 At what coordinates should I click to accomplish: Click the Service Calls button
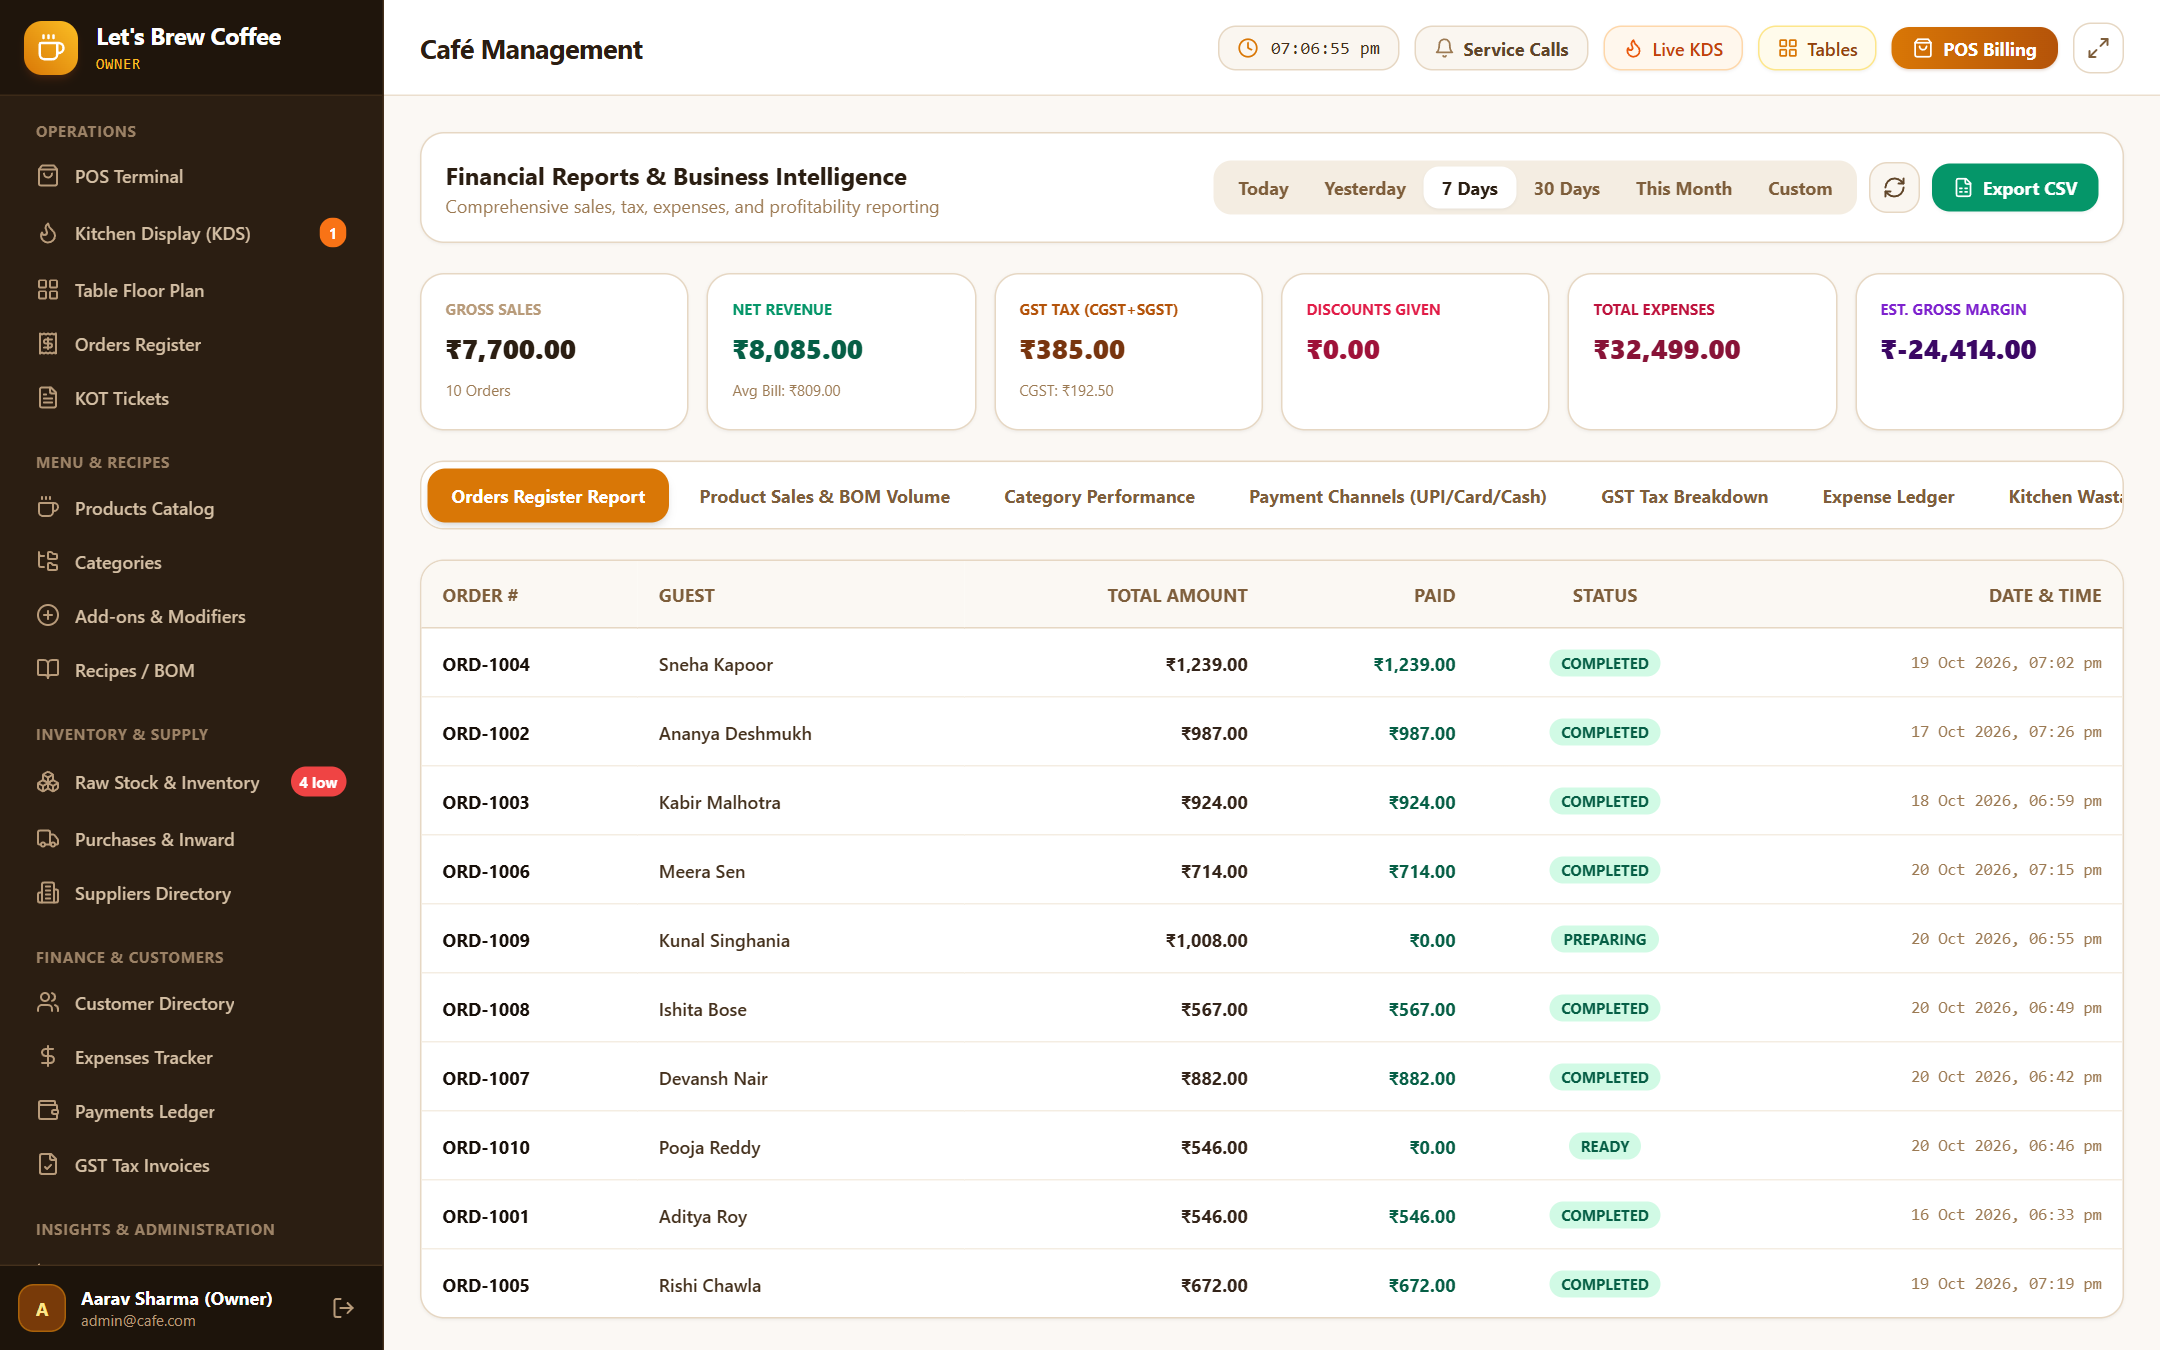(x=1501, y=49)
